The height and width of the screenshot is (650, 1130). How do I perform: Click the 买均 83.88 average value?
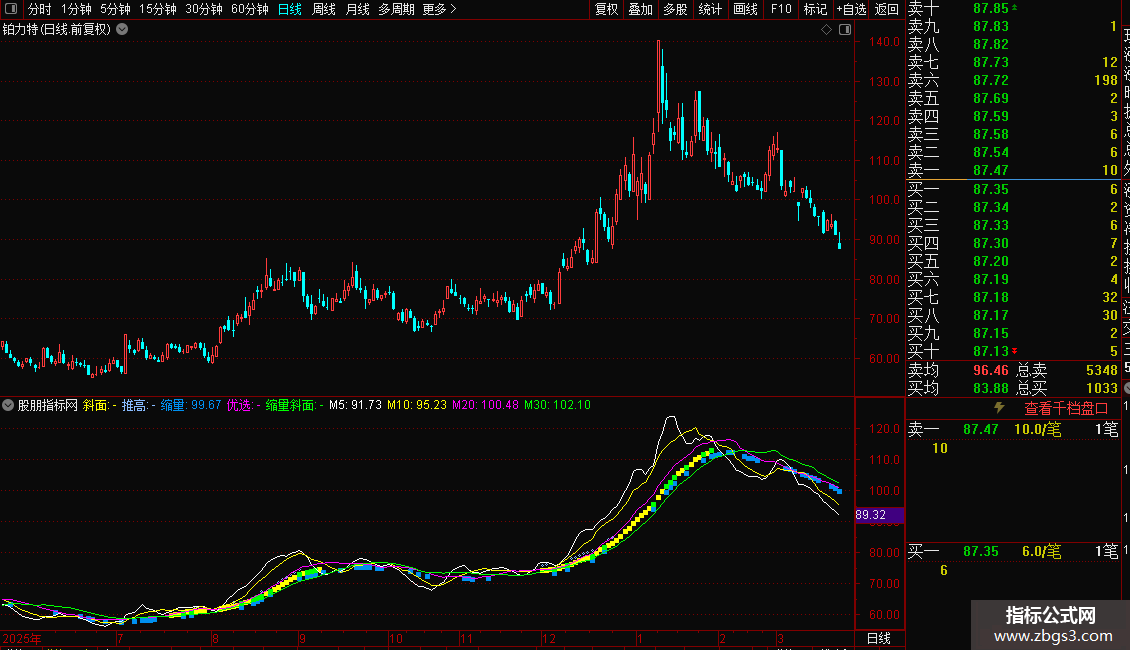tap(991, 388)
